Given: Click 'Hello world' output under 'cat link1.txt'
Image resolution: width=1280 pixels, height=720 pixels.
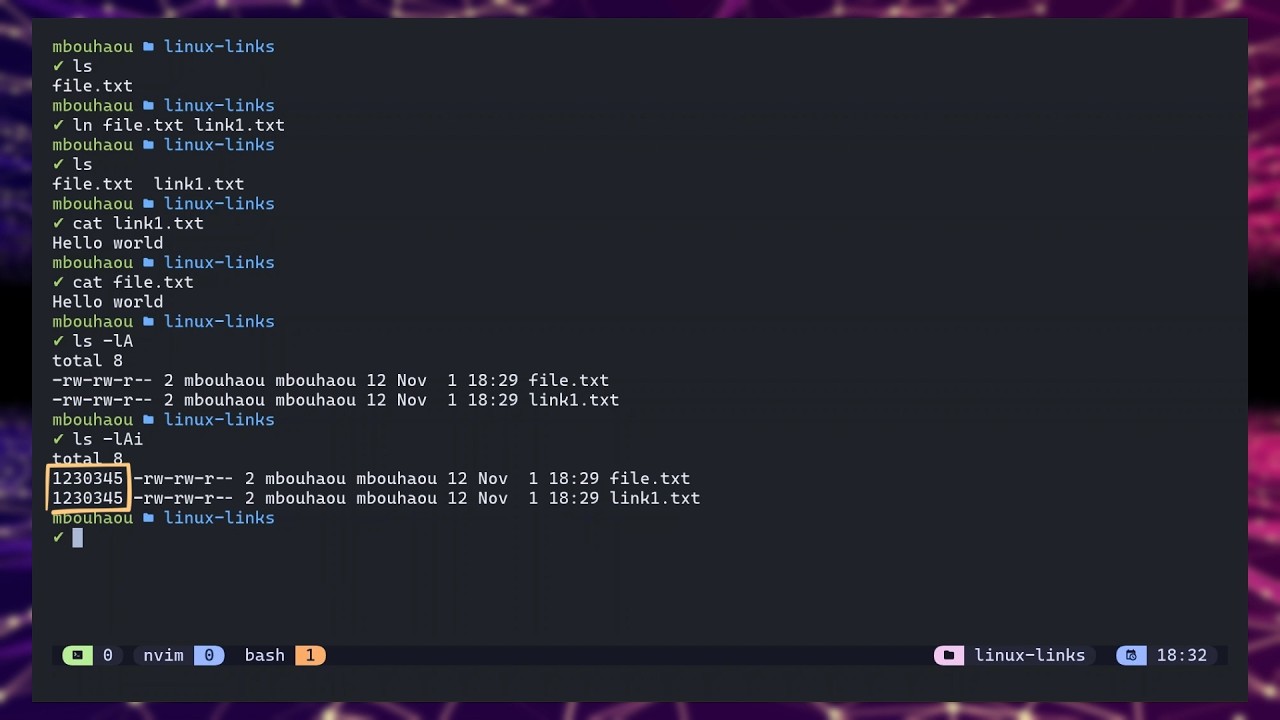Looking at the screenshot, I should click(x=108, y=243).
